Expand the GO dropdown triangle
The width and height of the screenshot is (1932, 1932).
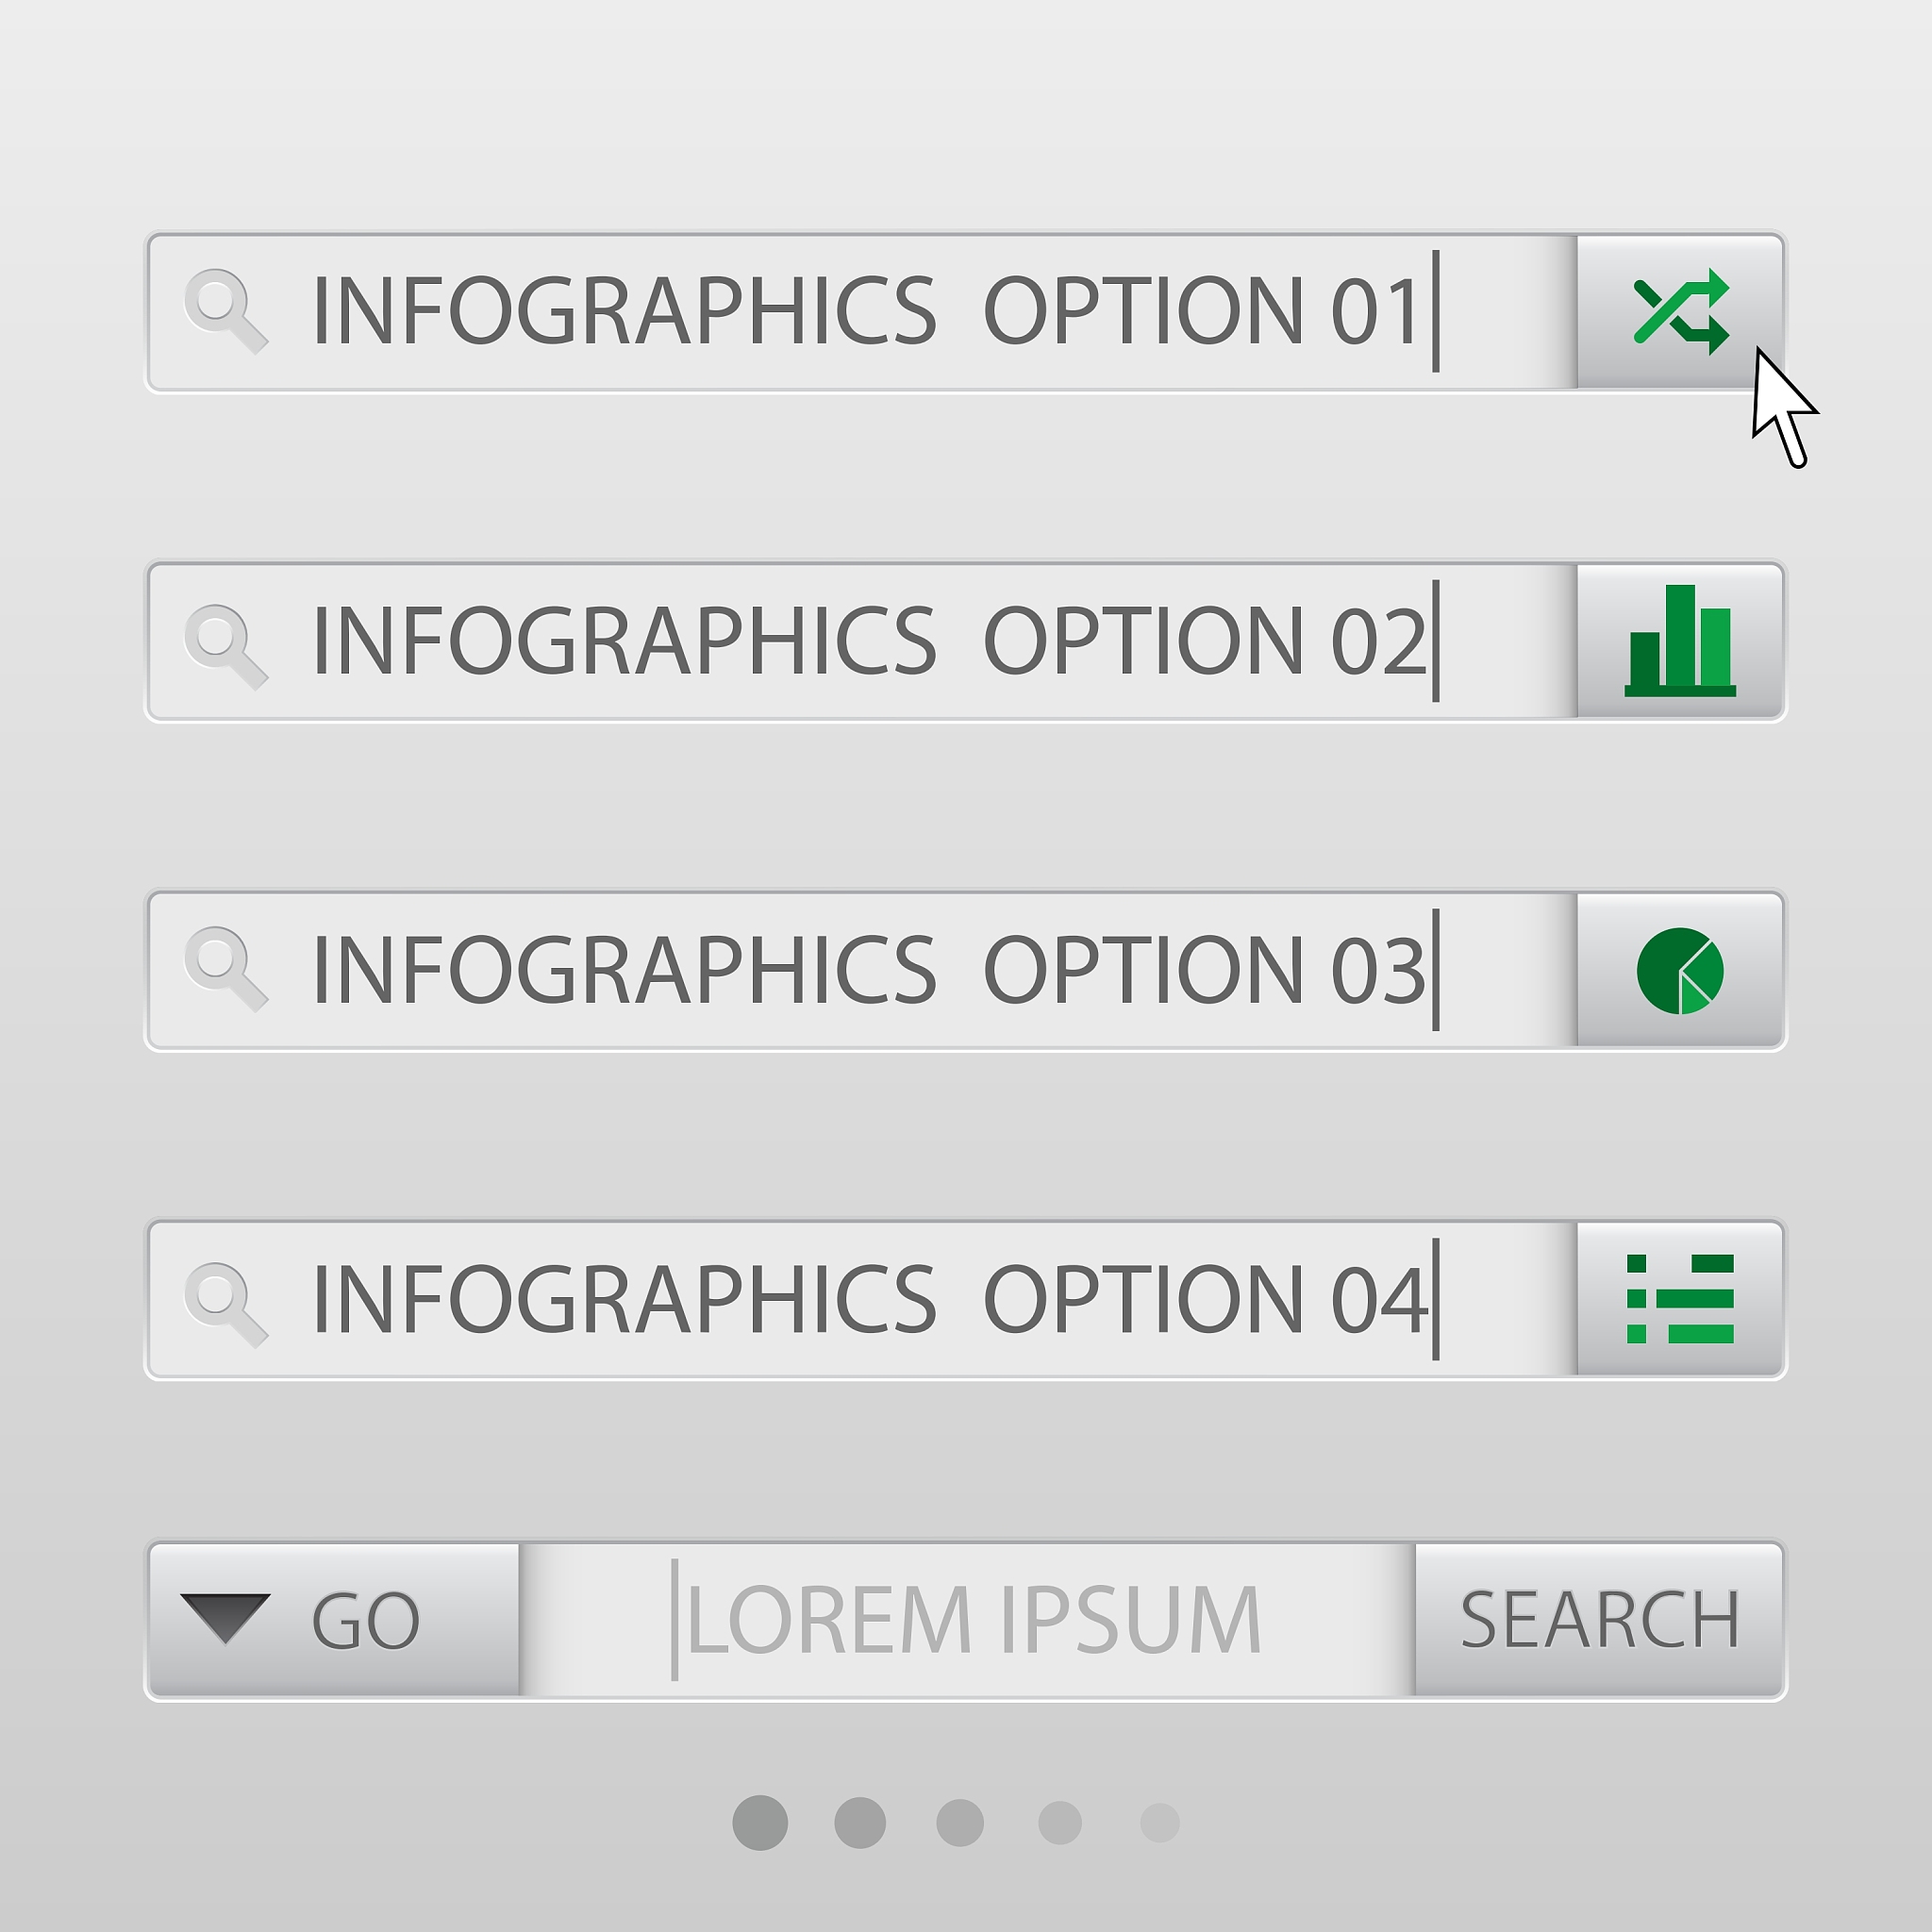tap(225, 1617)
